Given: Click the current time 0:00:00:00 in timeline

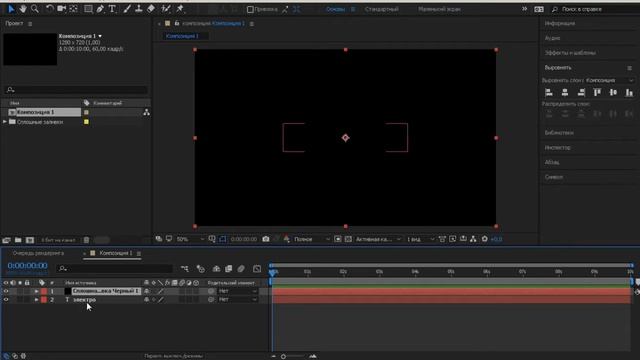Looking at the screenshot, I should (27, 266).
